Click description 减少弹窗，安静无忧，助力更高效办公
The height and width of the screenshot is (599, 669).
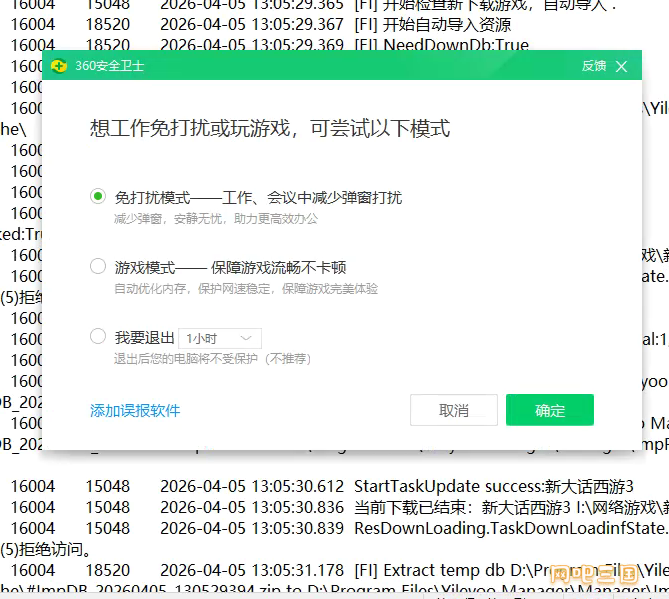point(216,219)
